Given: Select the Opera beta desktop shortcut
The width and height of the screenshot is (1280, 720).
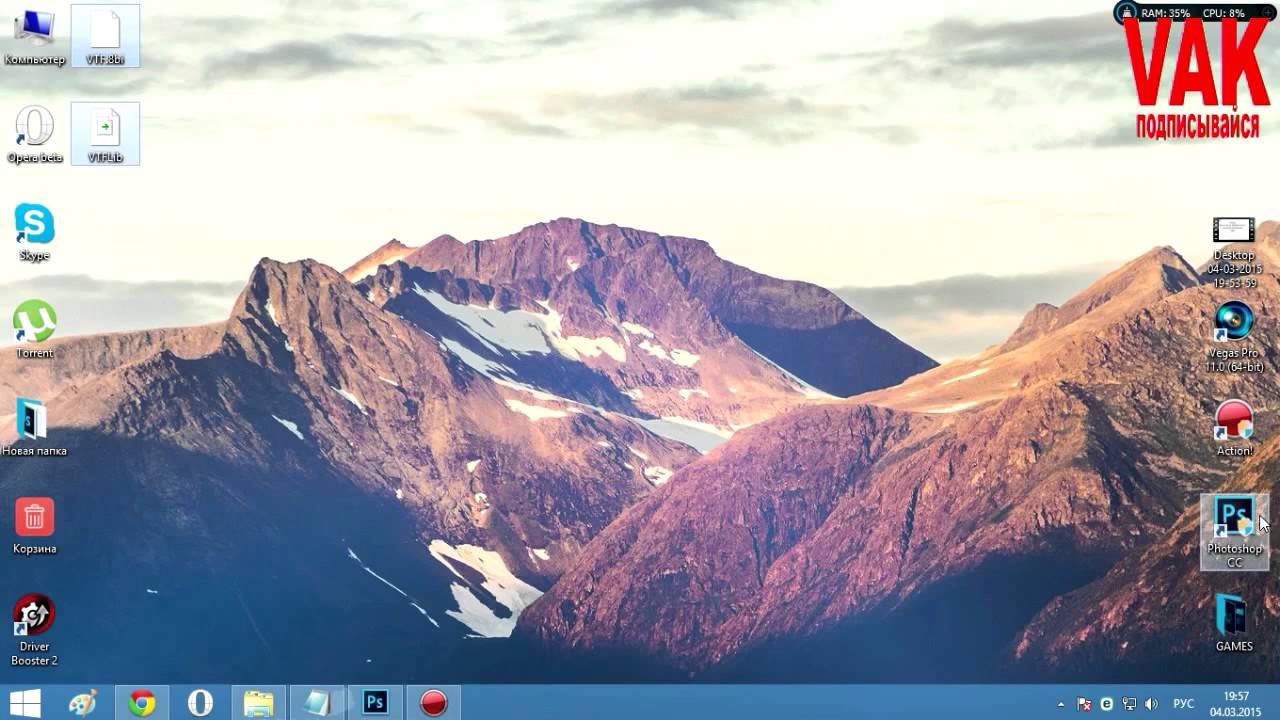Looking at the screenshot, I should click(34, 134).
